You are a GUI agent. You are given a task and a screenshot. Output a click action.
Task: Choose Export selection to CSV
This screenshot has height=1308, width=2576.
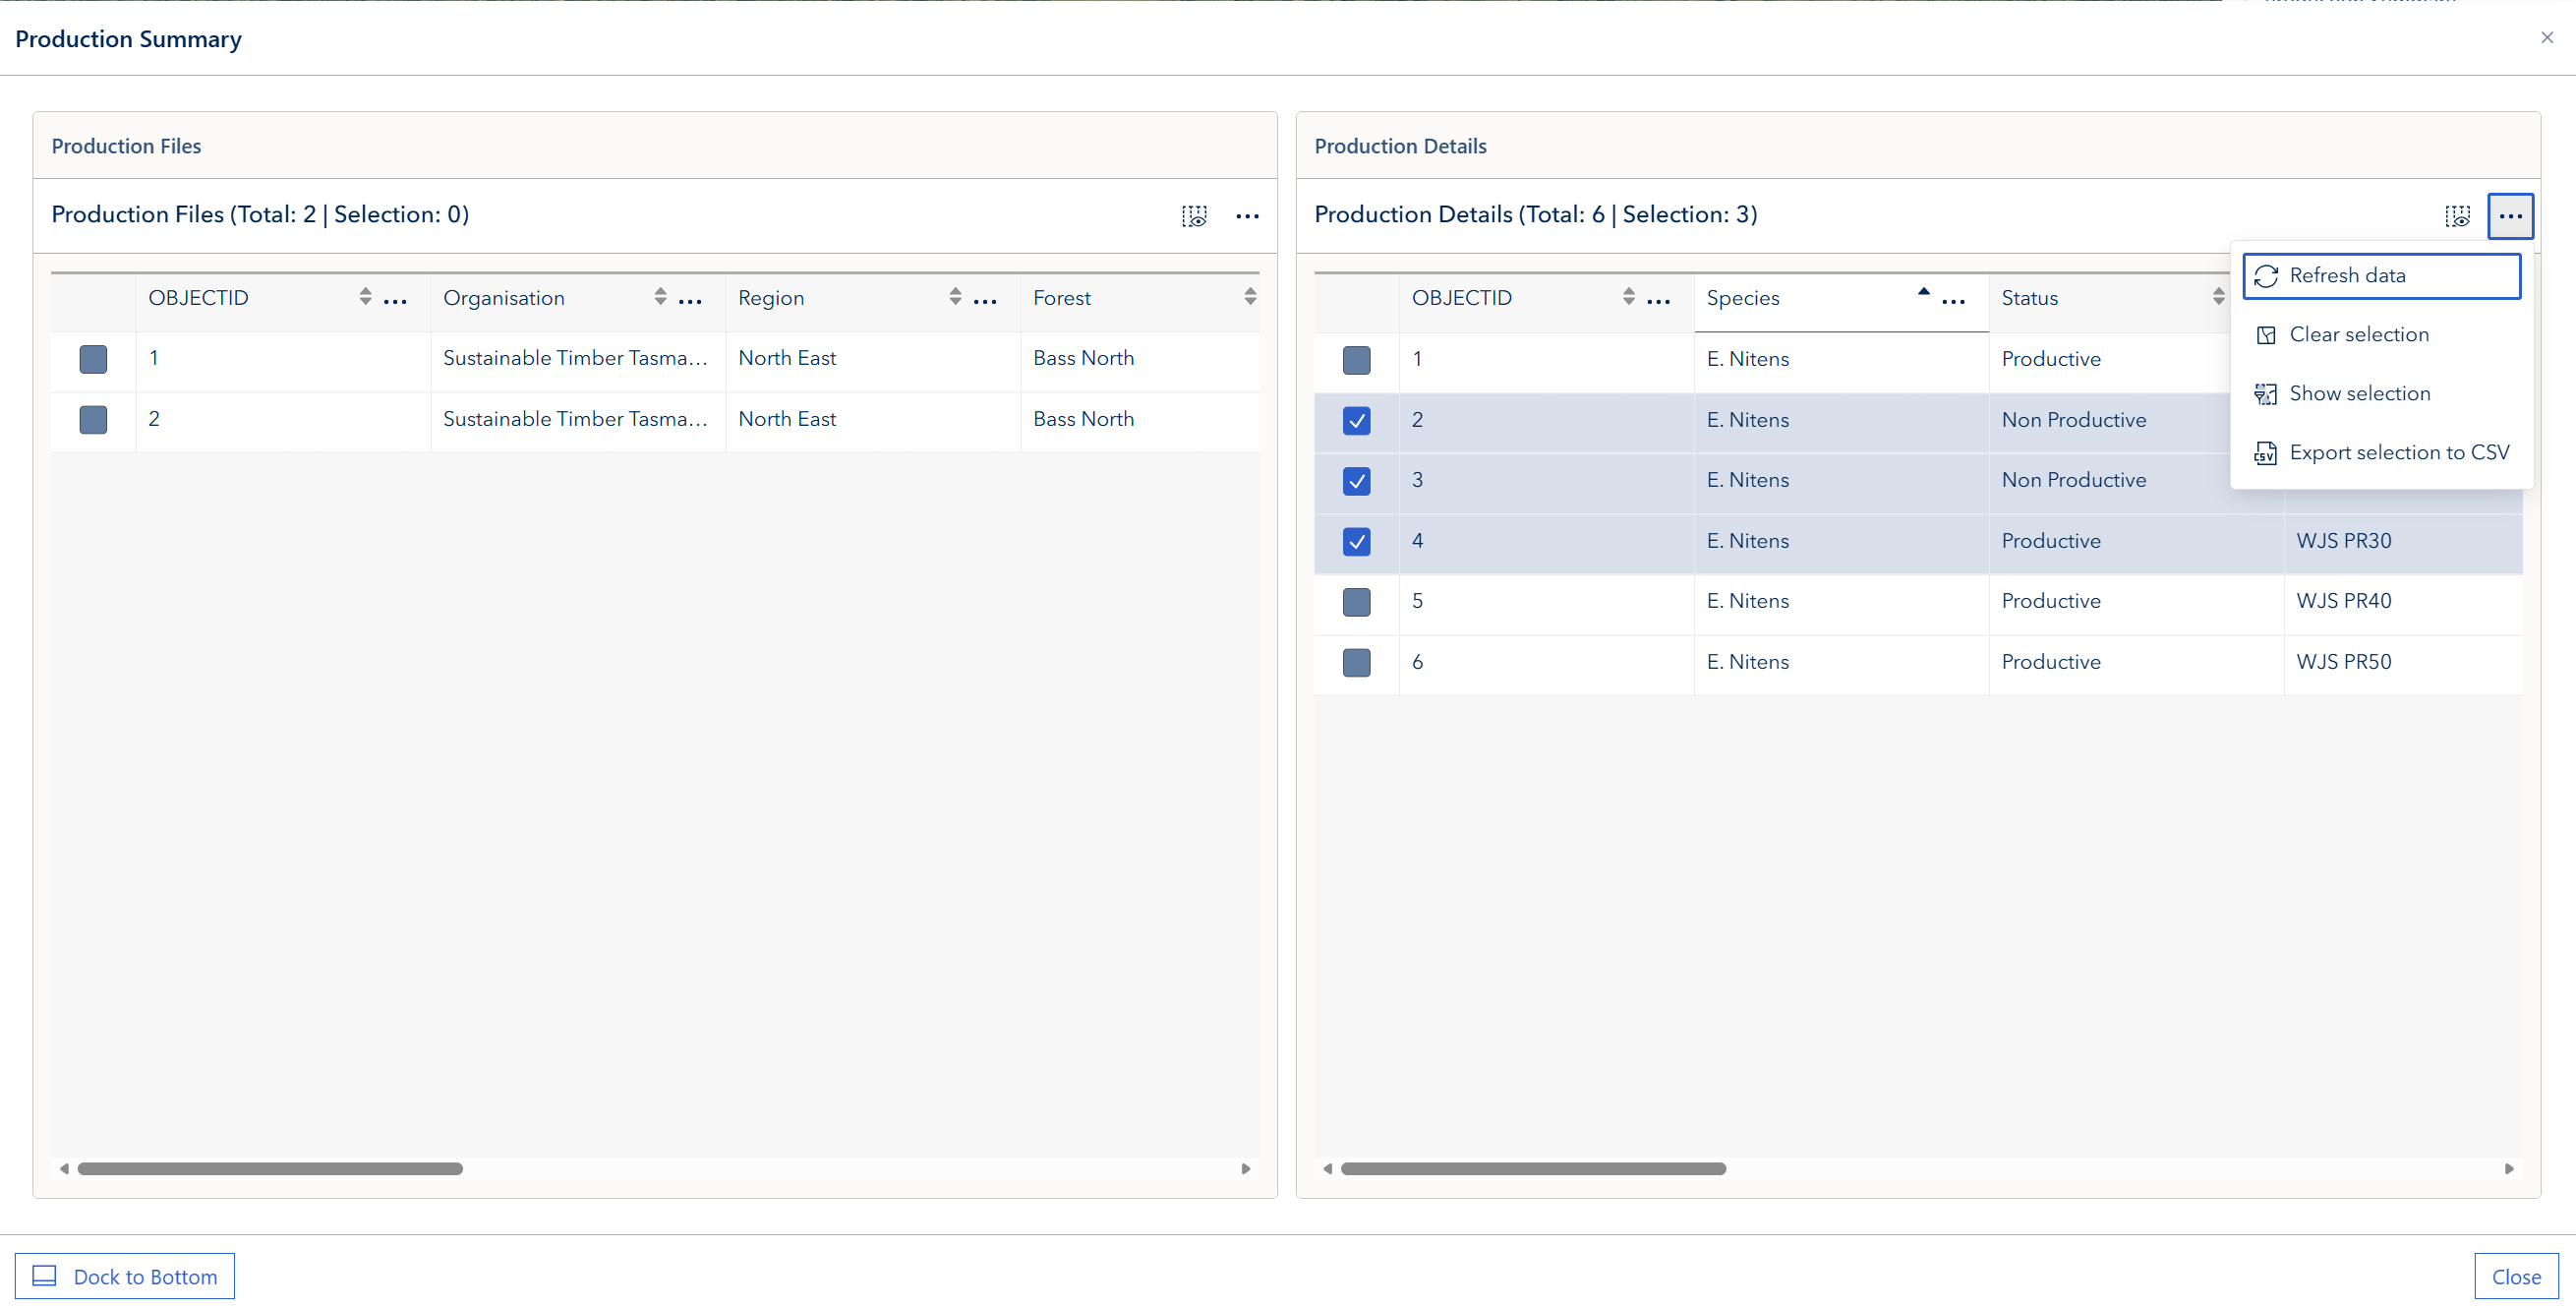point(2381,453)
